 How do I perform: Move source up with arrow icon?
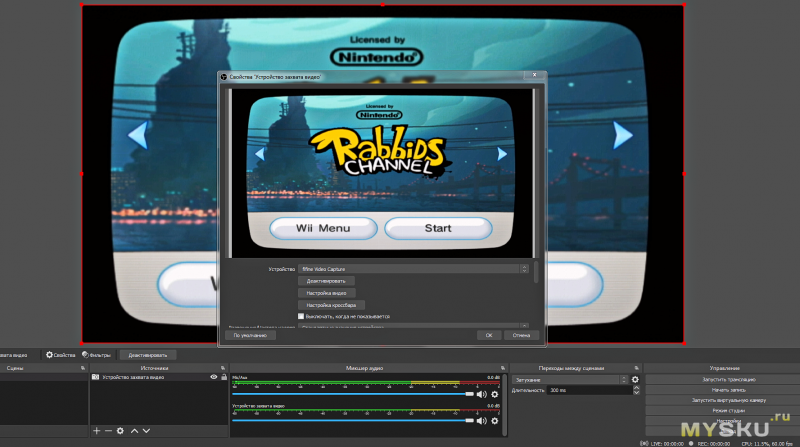[134, 431]
